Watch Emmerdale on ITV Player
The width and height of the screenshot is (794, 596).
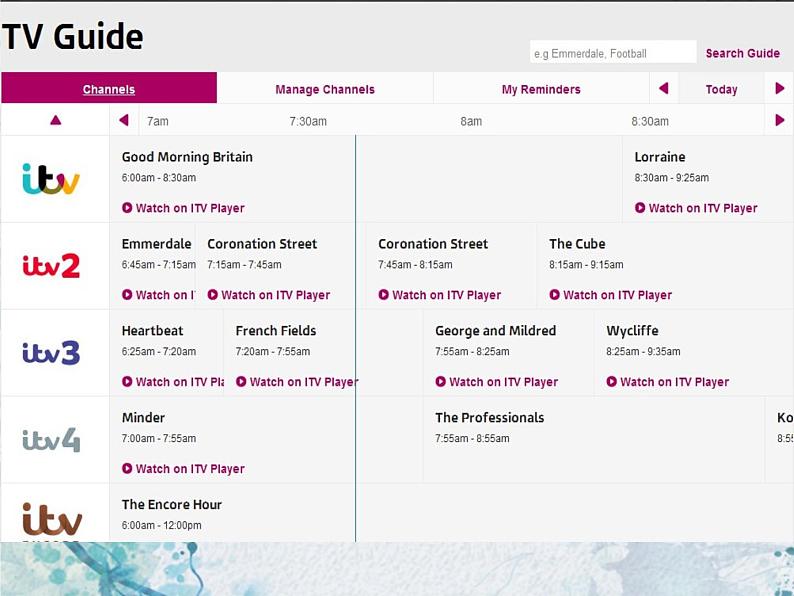(x=158, y=295)
